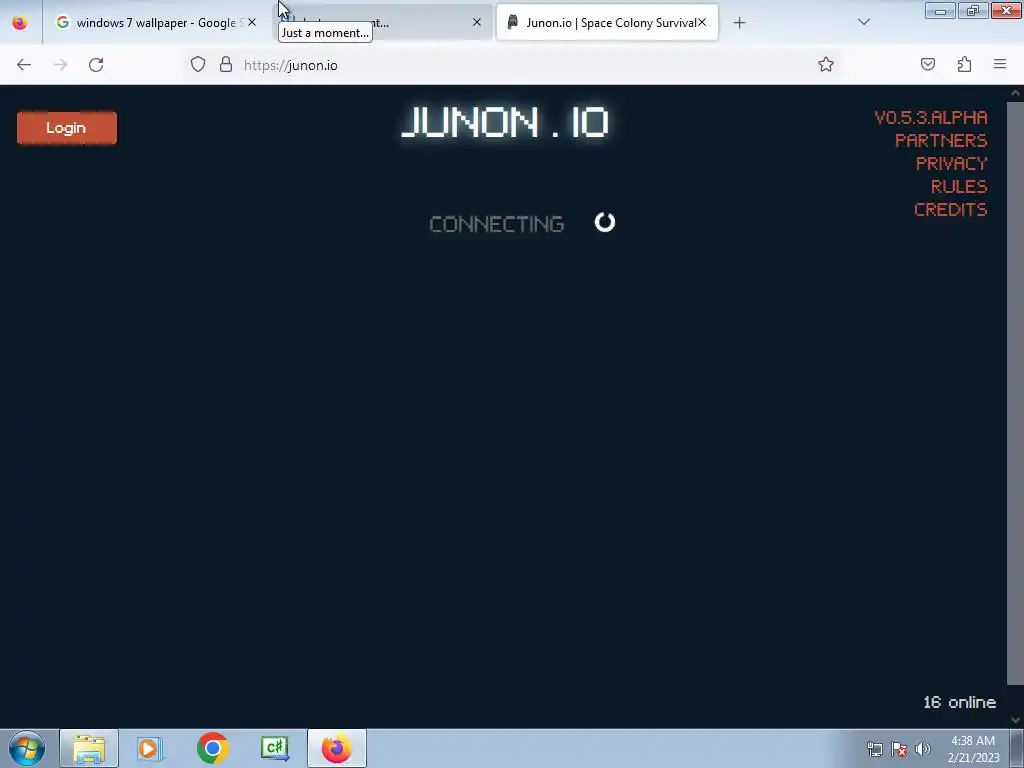Open Windows Explorer from the taskbar

89,748
